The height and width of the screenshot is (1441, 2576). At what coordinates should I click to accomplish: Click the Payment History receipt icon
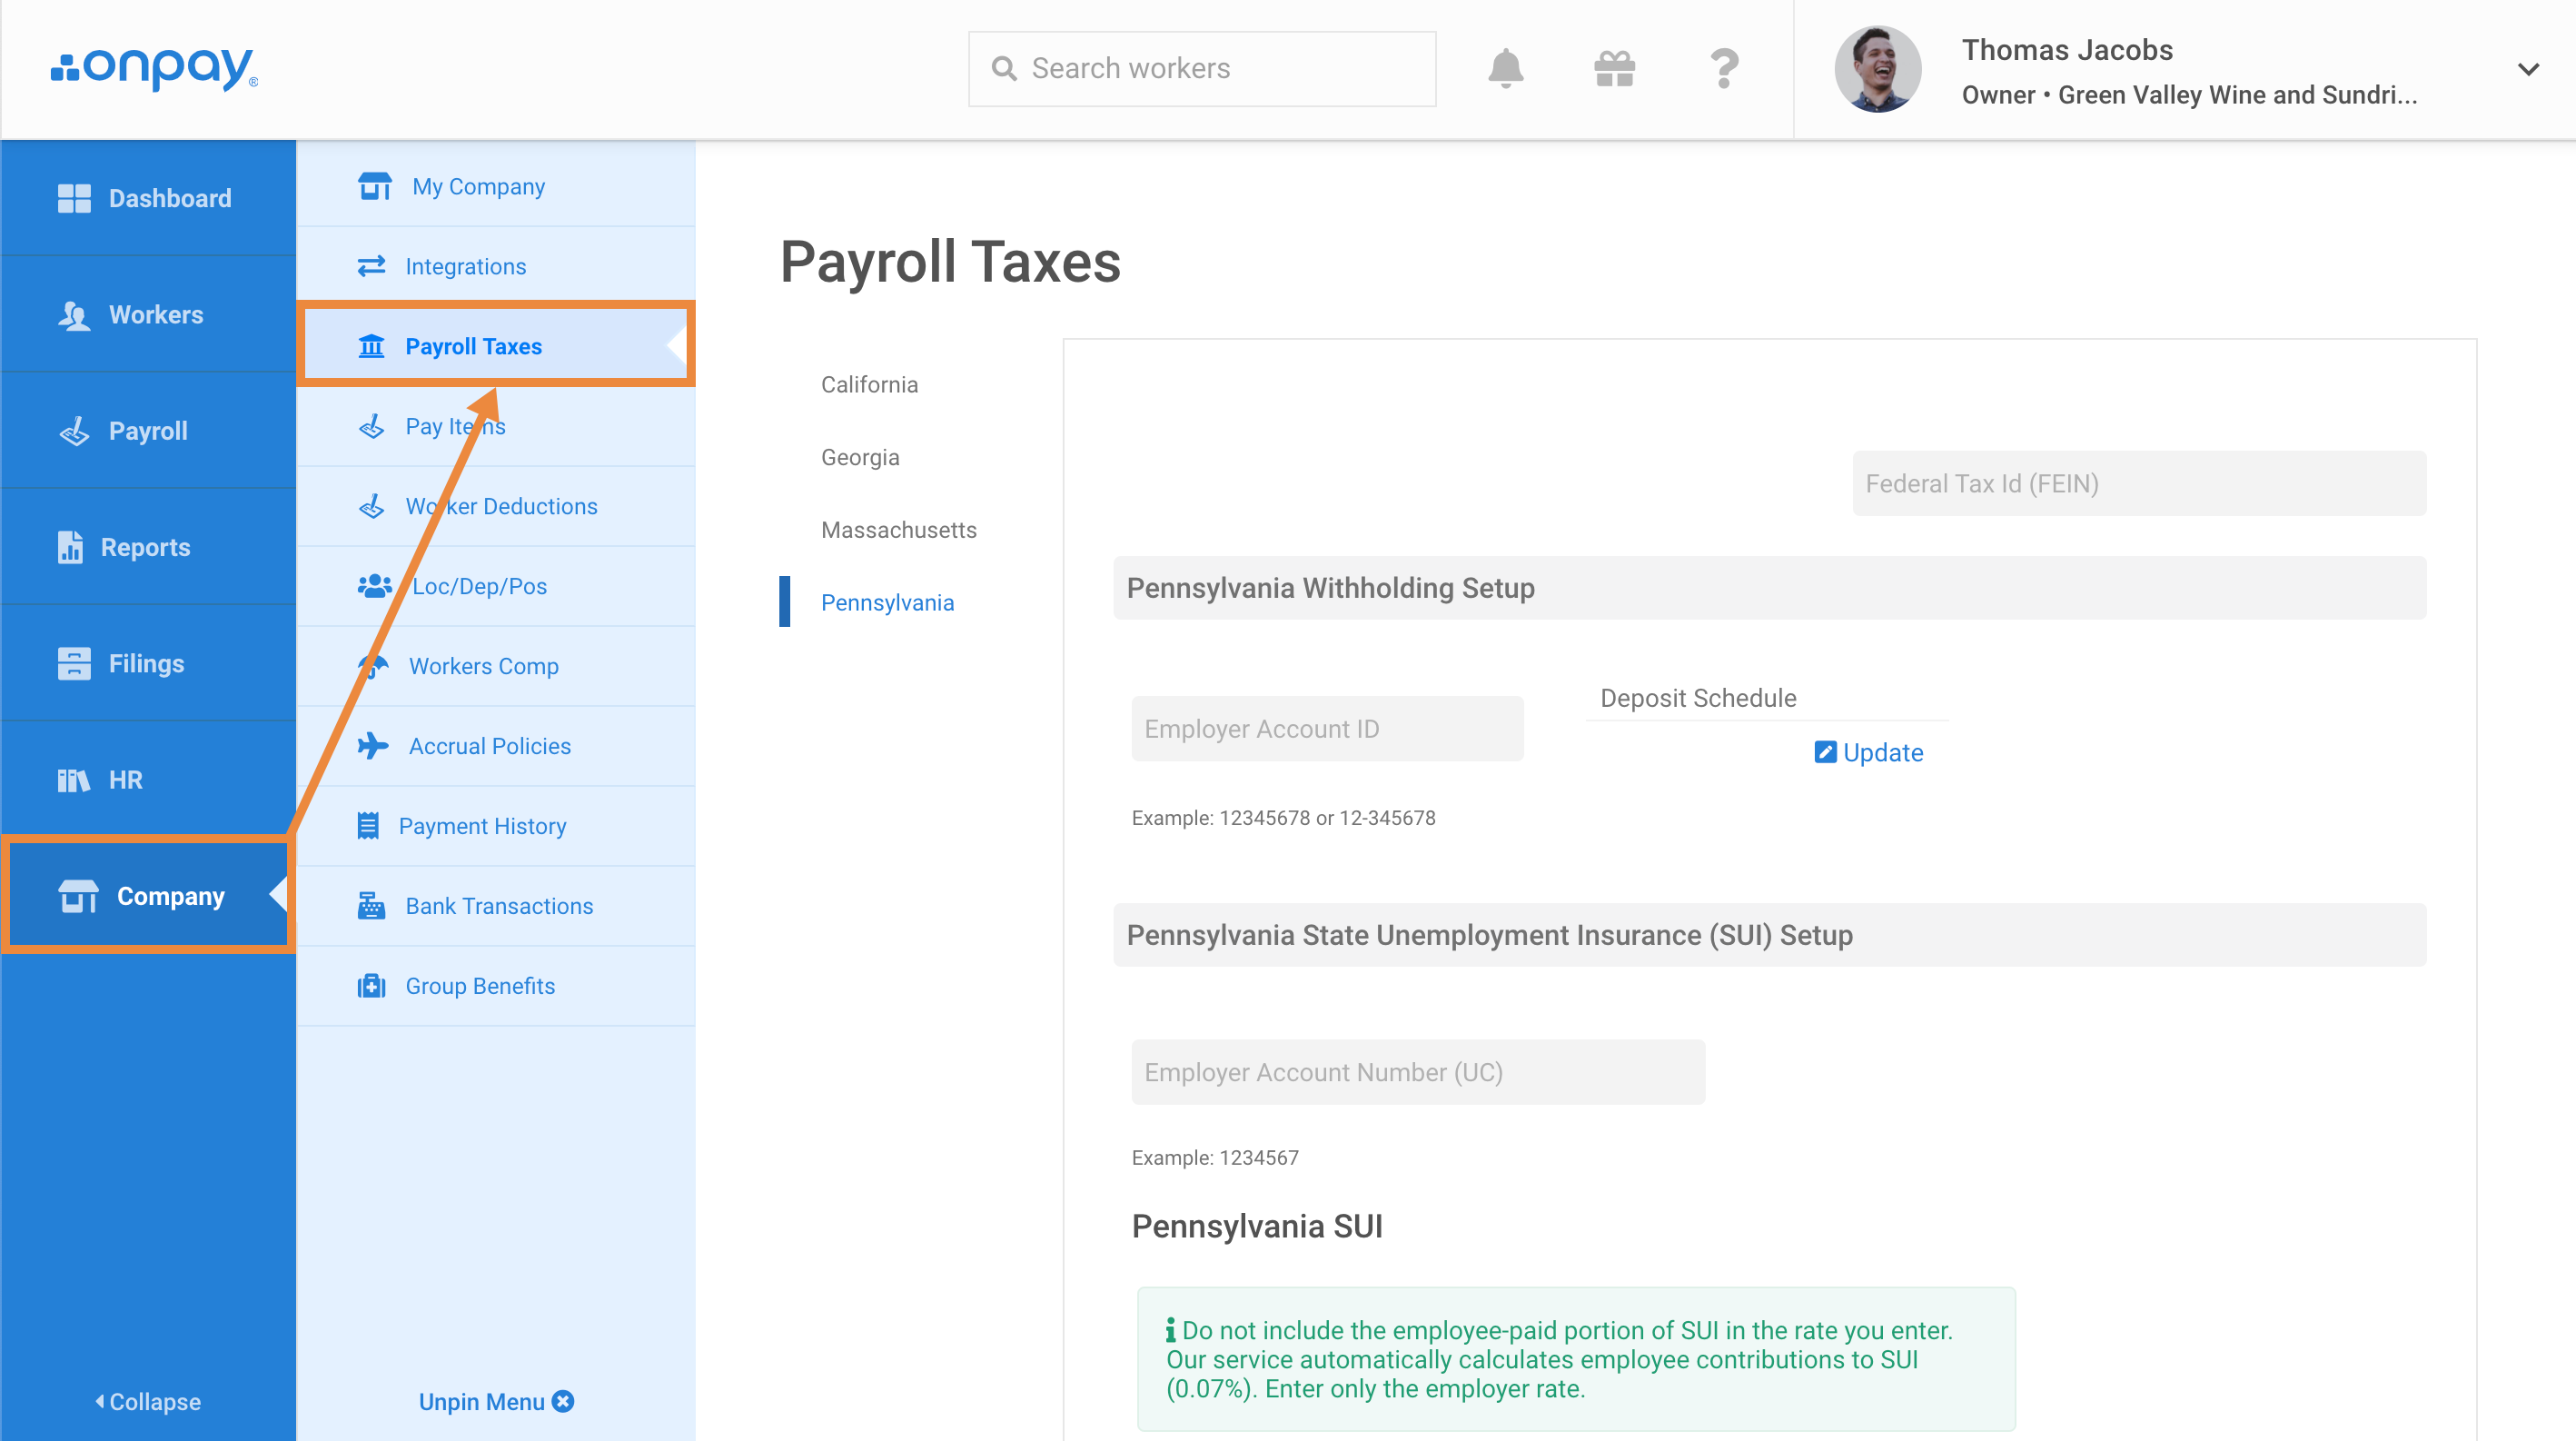tap(368, 826)
